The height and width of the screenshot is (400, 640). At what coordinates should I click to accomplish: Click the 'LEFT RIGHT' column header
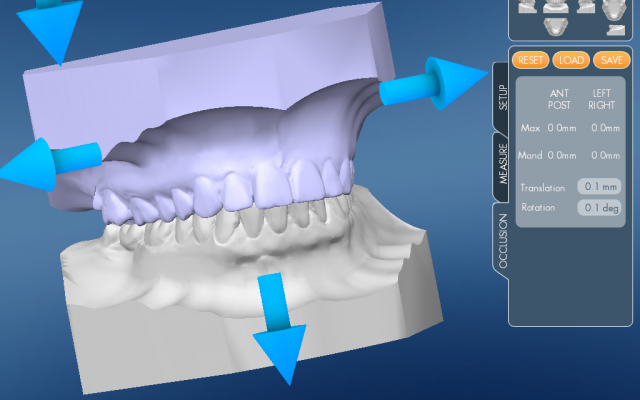[x=602, y=99]
